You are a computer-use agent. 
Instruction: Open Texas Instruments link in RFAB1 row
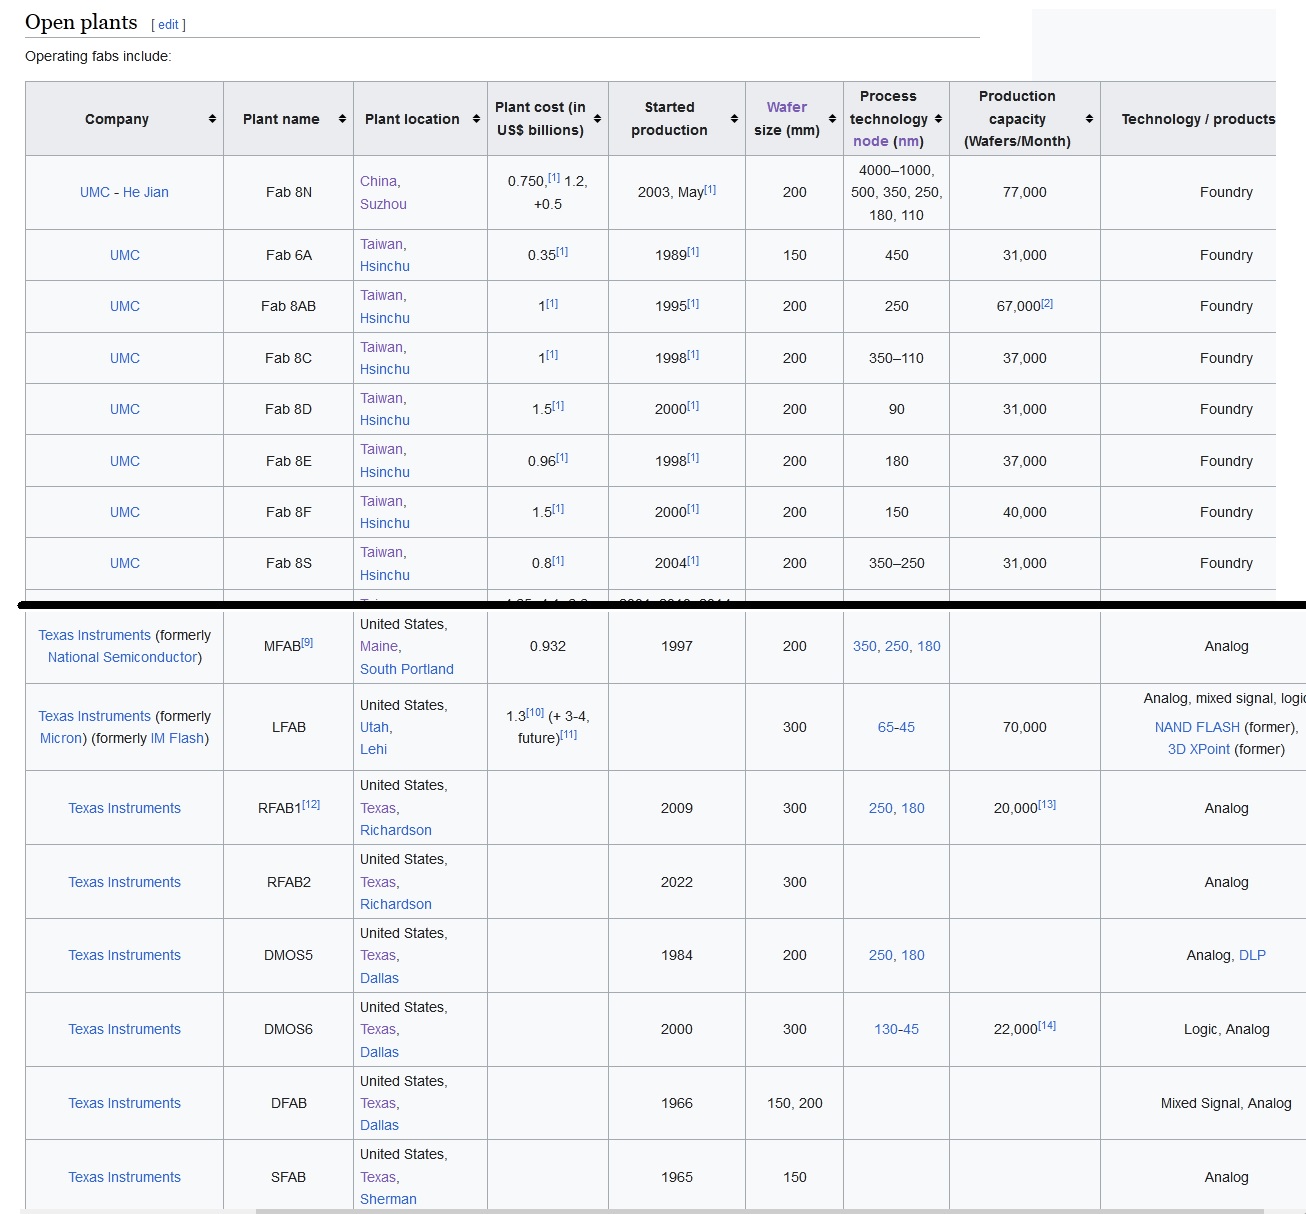click(124, 808)
